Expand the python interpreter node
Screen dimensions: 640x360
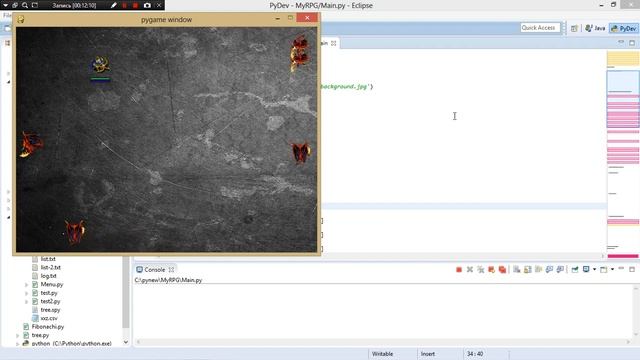coord(18,344)
